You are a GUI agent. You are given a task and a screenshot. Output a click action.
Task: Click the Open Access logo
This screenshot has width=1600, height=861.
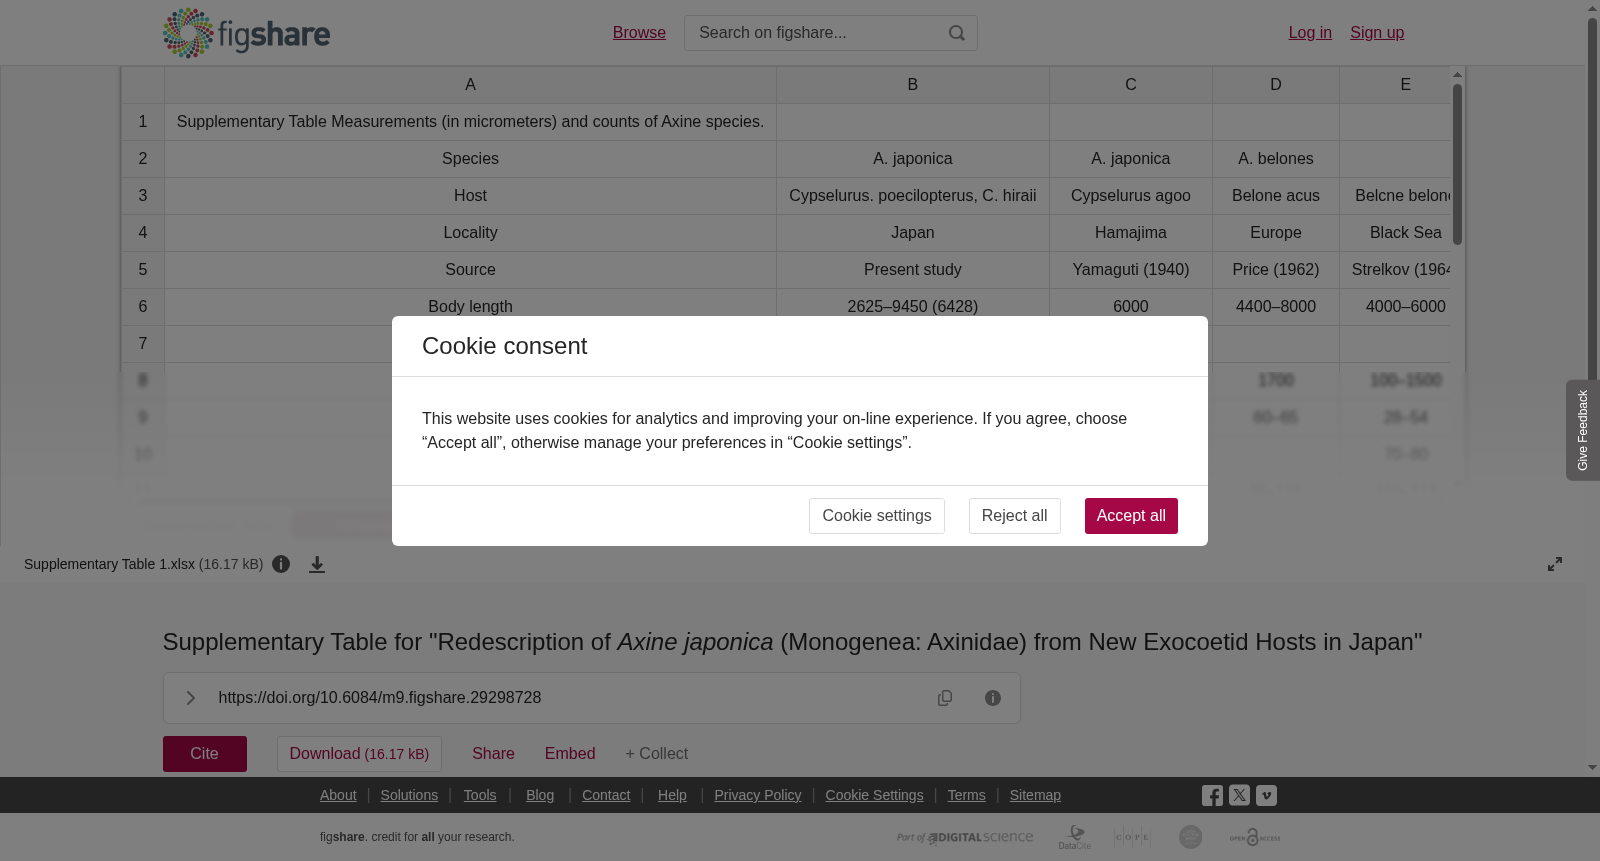coord(1255,837)
